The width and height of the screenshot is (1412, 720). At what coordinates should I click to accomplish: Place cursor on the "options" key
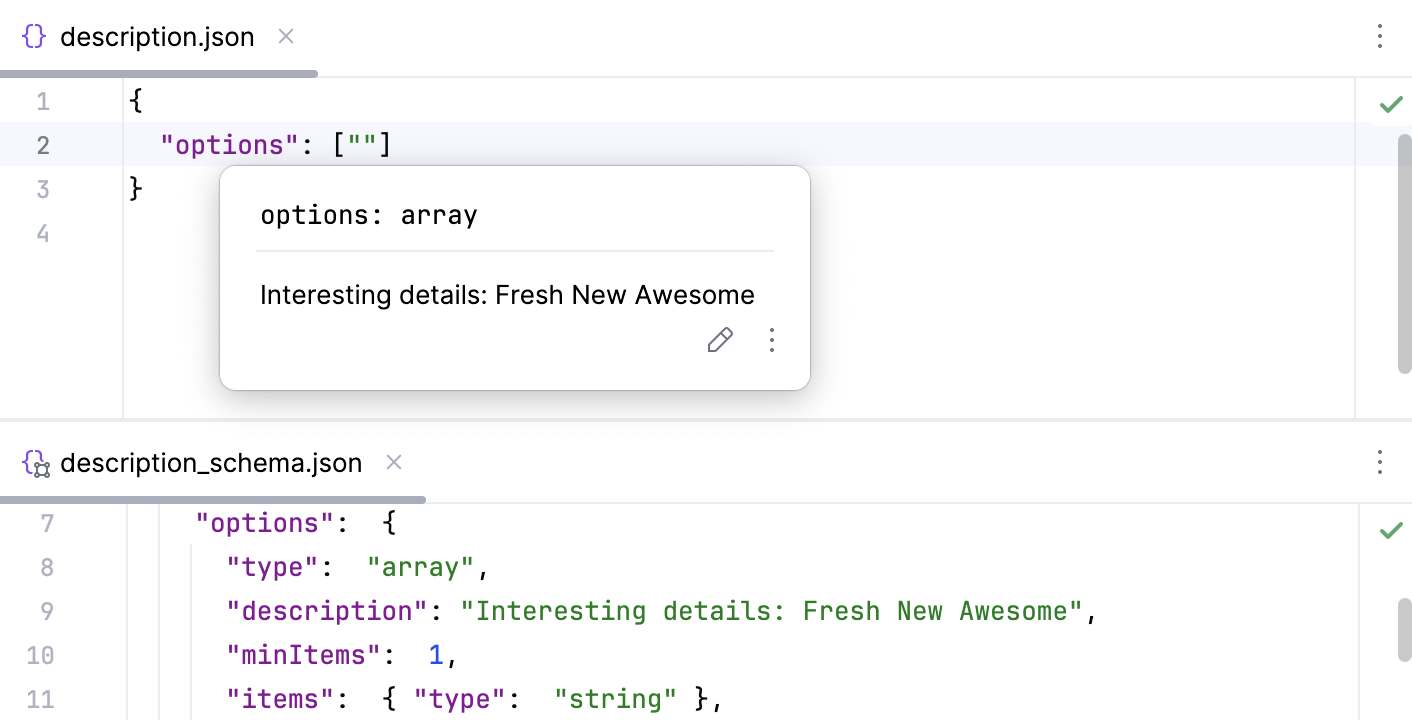click(x=226, y=144)
